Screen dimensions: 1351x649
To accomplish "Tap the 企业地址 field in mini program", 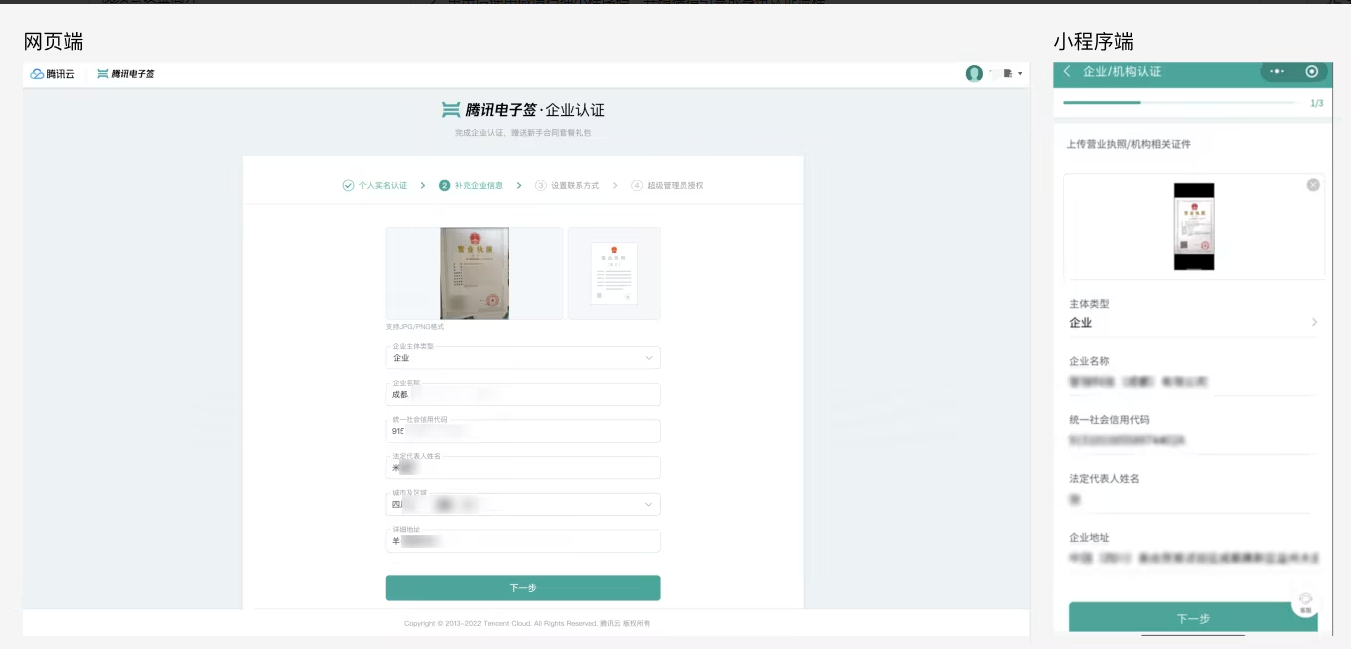I will tap(1193, 549).
